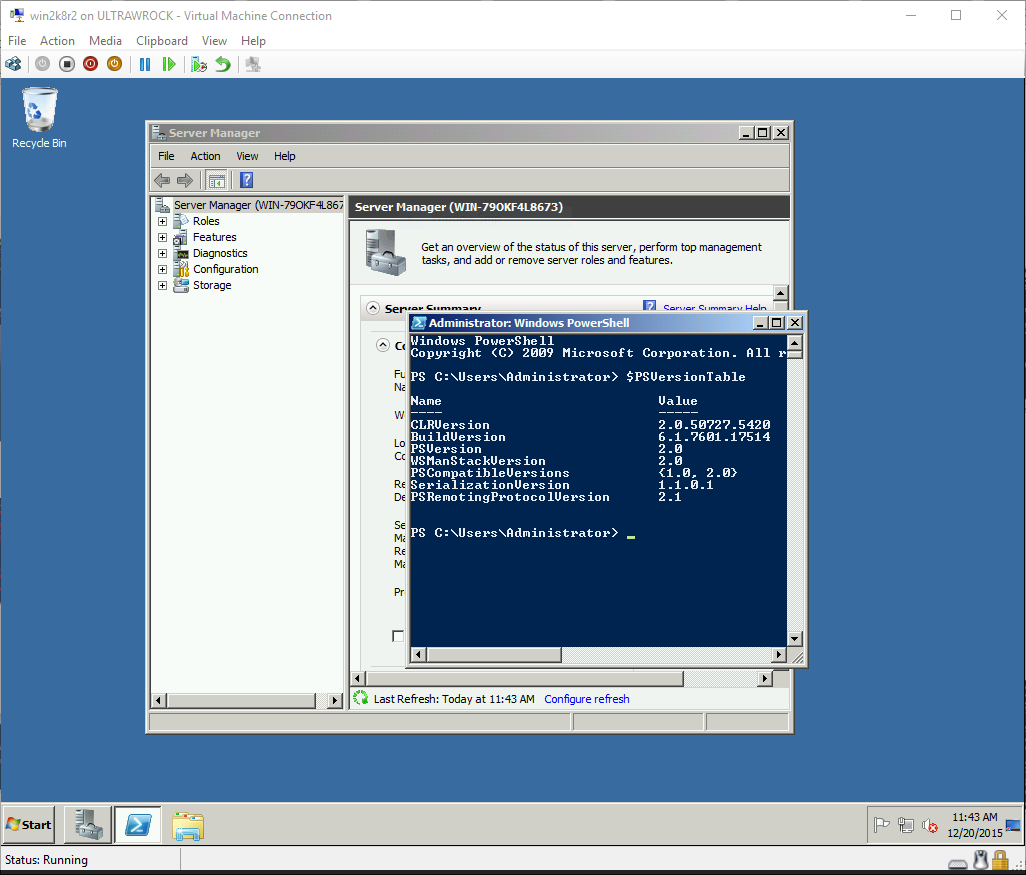Select the Roles tree item
Image resolution: width=1026 pixels, height=875 pixels.
point(206,221)
